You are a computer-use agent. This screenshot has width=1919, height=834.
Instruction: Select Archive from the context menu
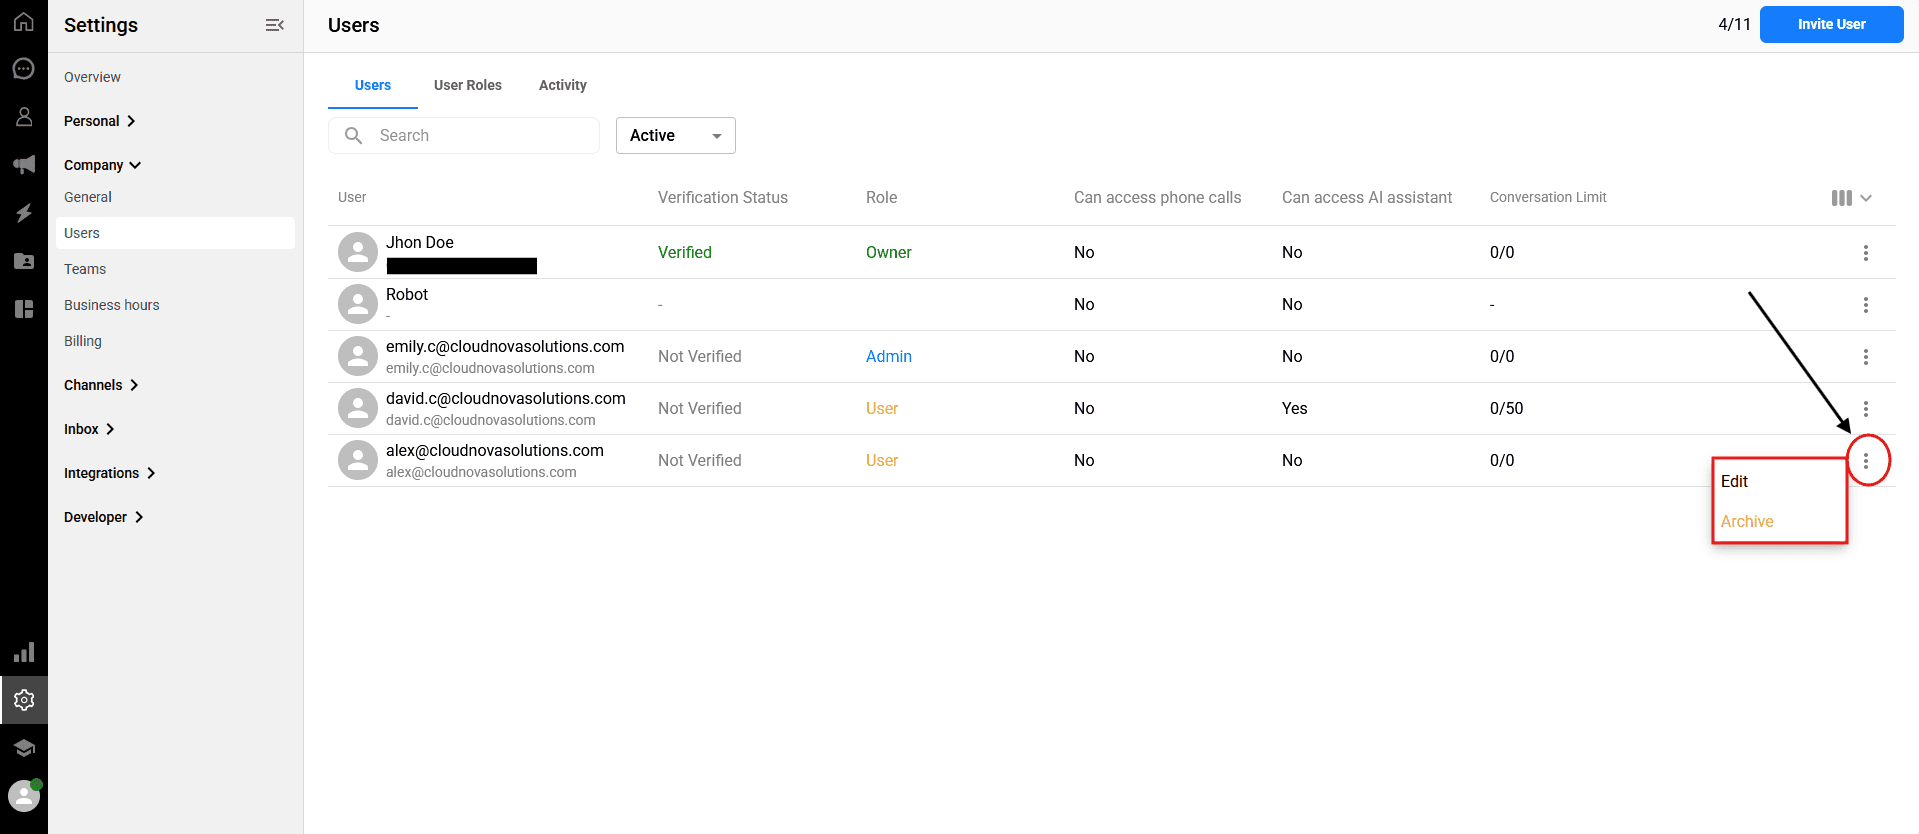[x=1747, y=522]
